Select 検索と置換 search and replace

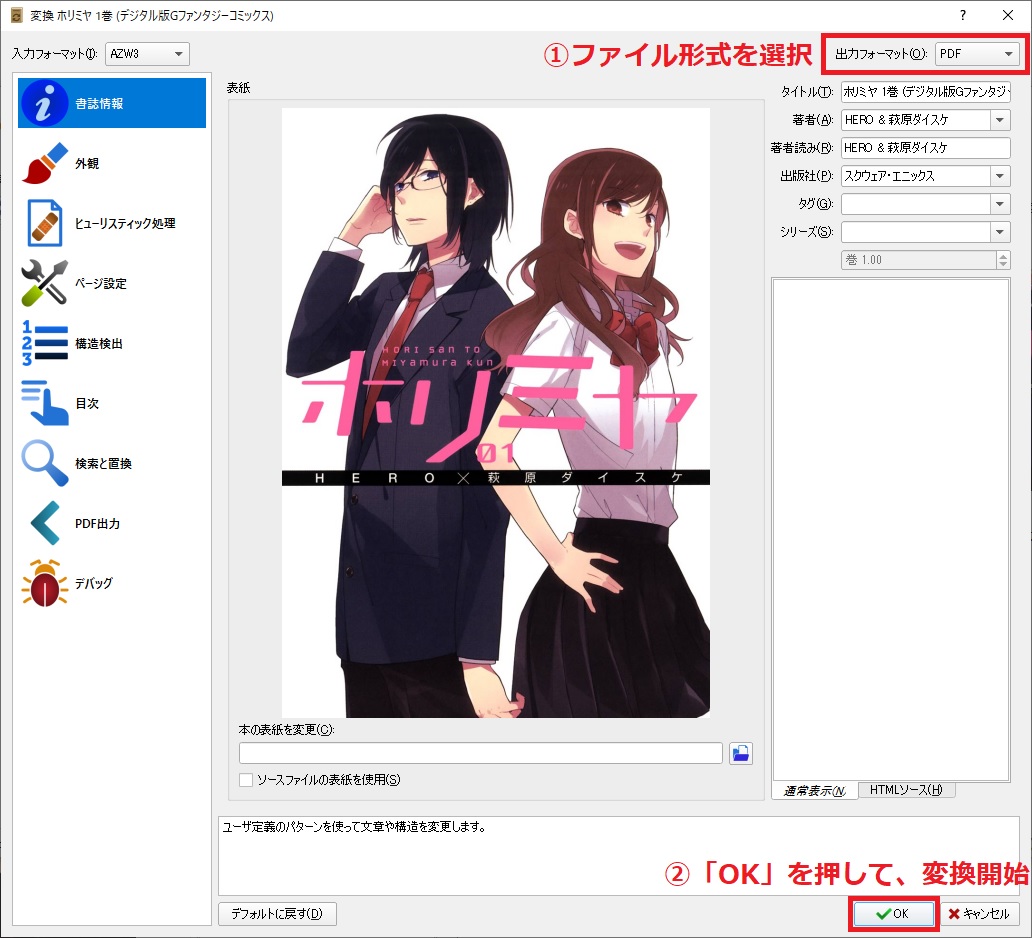pos(112,463)
